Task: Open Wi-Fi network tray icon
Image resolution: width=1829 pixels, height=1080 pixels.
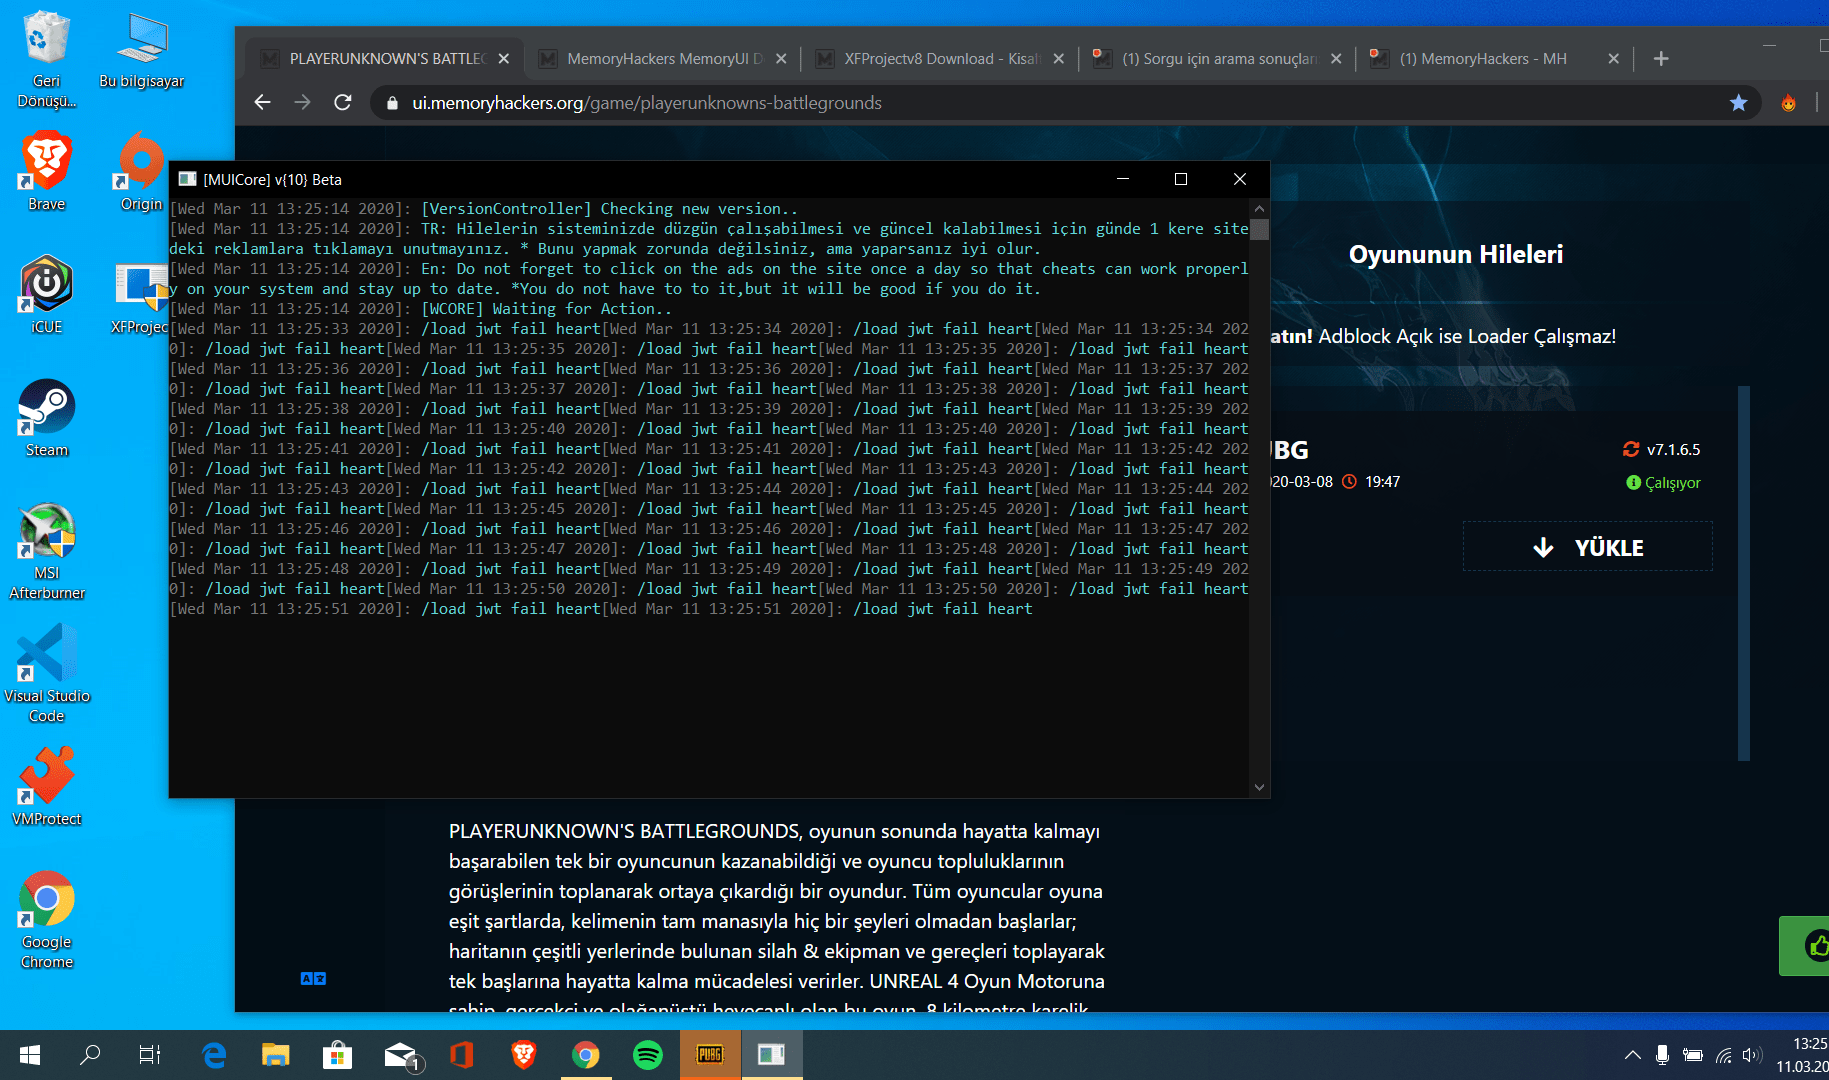Action: pyautogui.click(x=1724, y=1055)
